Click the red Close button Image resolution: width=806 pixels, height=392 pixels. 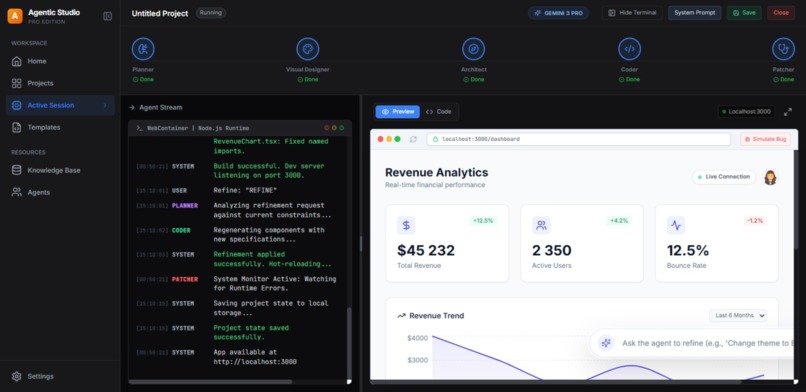point(781,13)
